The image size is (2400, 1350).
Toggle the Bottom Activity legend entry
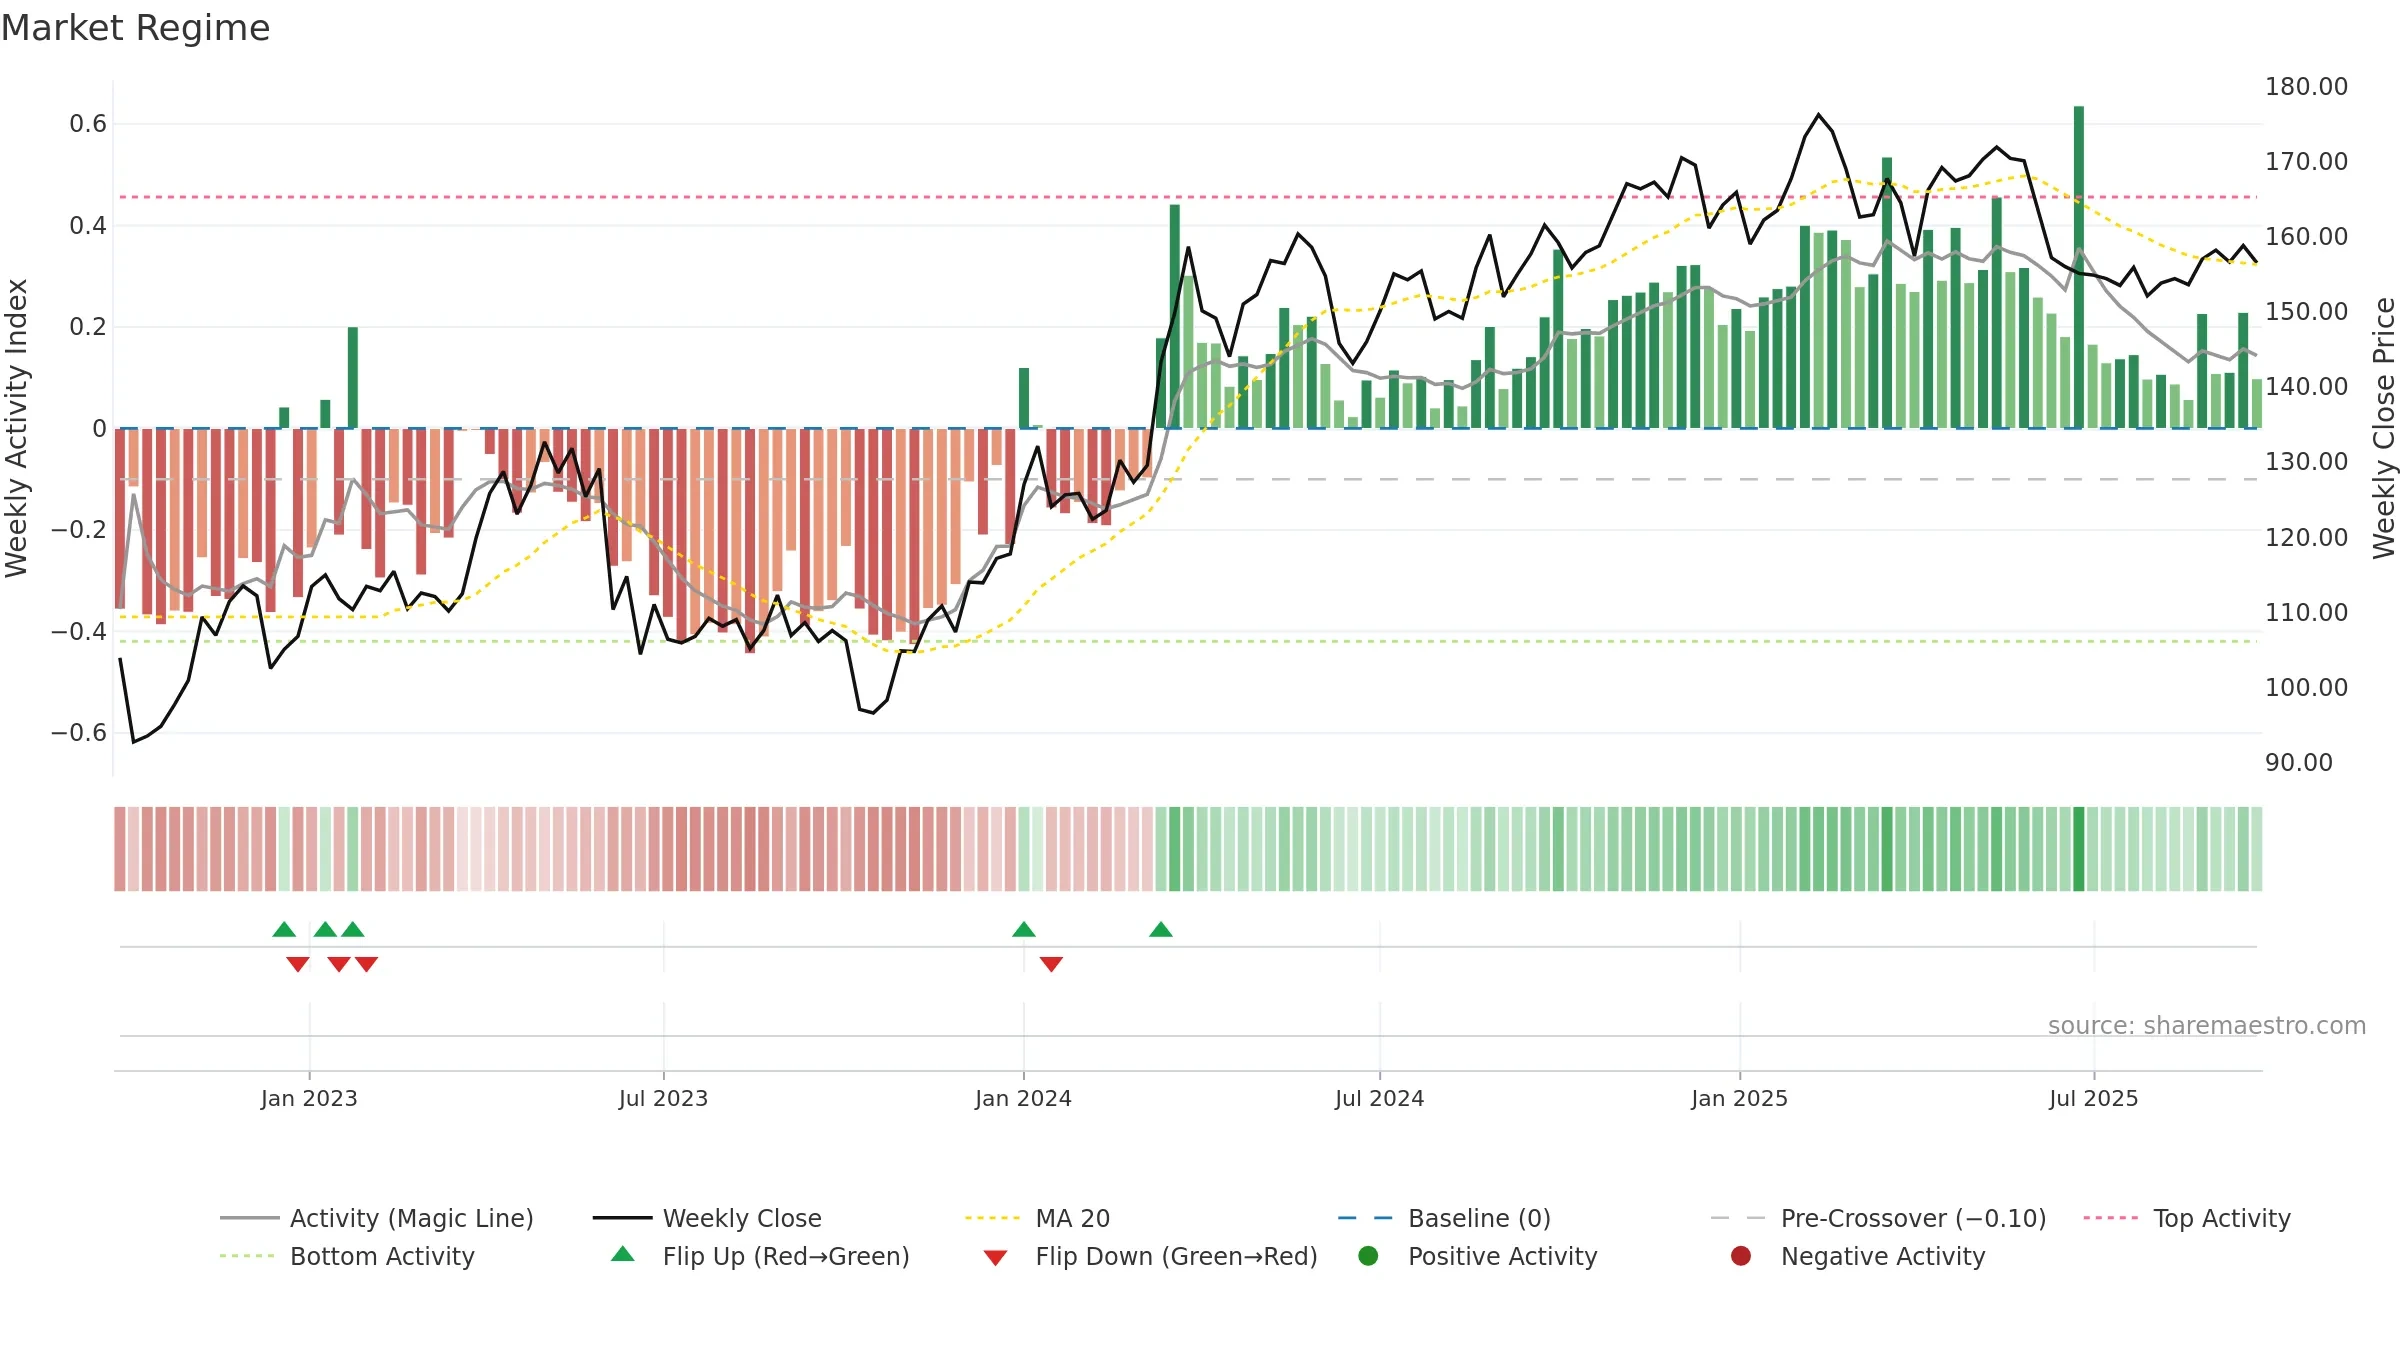coord(347,1256)
